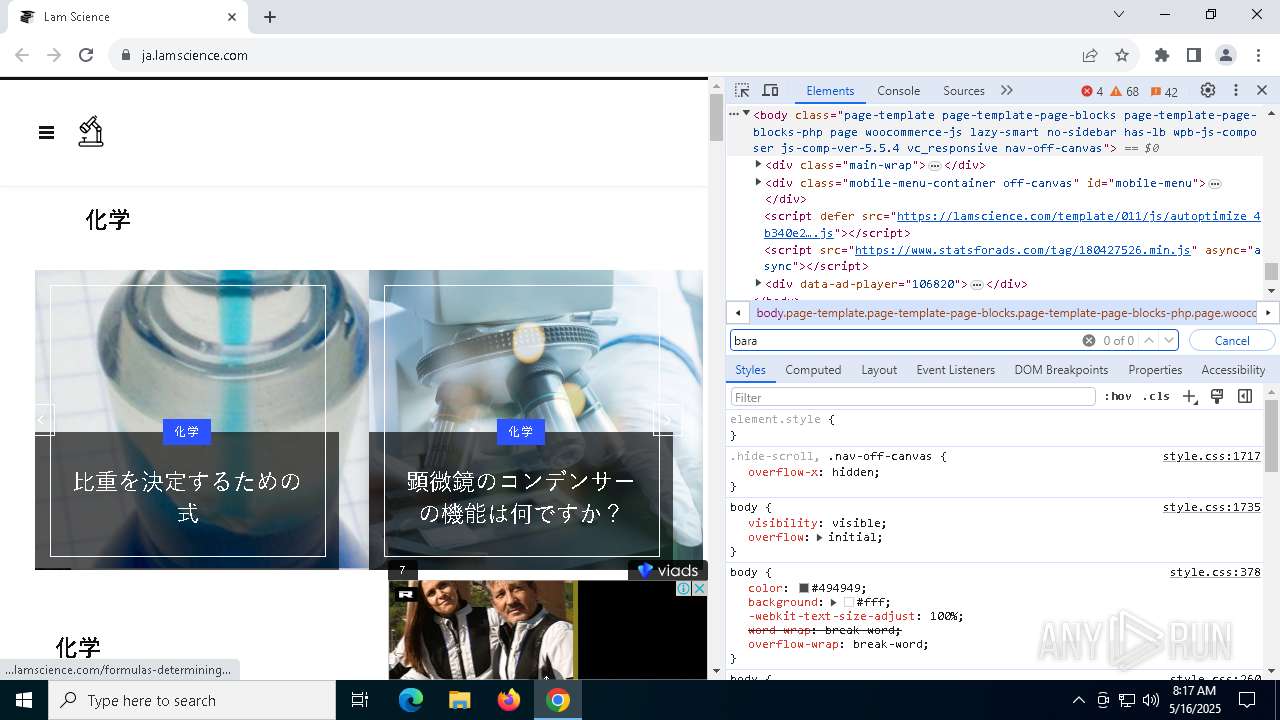Toggle the rendering emulations paintbrush icon
The width and height of the screenshot is (1280, 720).
[x=1217, y=397]
